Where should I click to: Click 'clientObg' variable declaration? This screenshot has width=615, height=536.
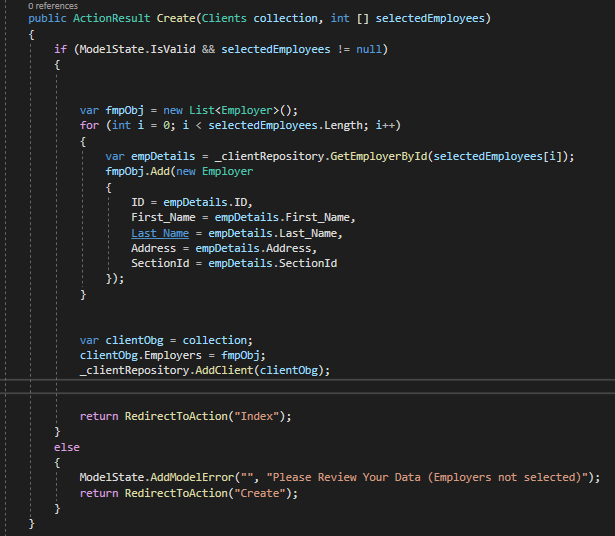click(135, 340)
